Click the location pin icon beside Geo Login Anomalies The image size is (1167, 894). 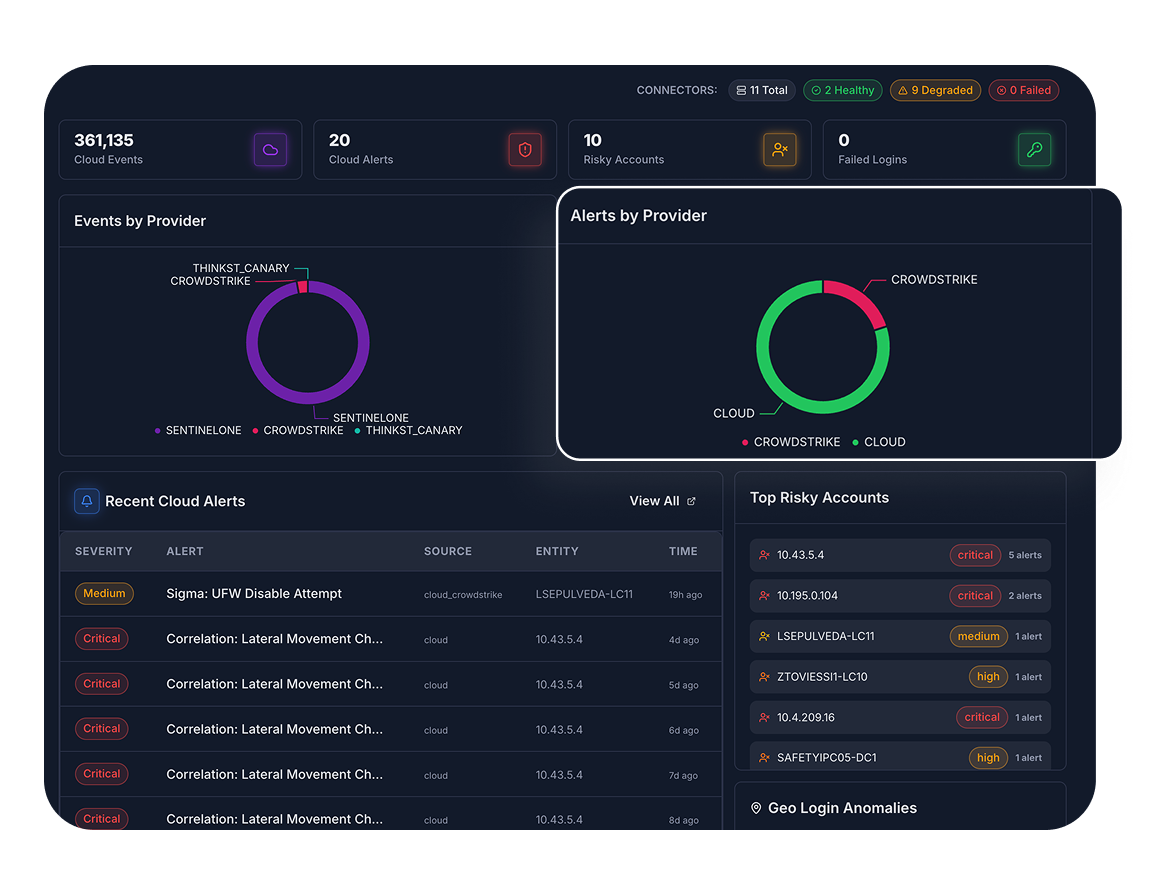click(756, 808)
